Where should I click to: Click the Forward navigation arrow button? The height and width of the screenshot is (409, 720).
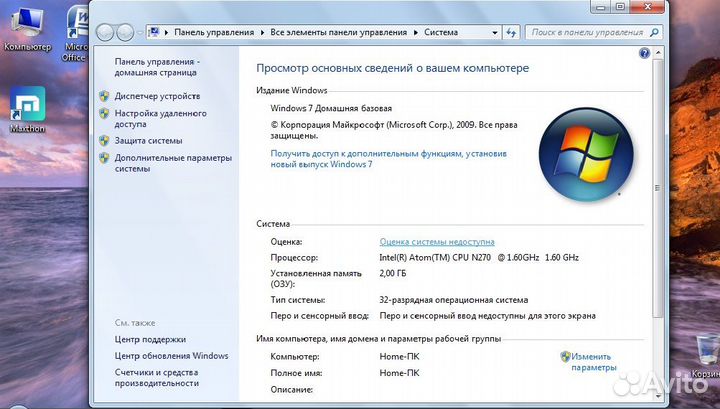click(125, 33)
